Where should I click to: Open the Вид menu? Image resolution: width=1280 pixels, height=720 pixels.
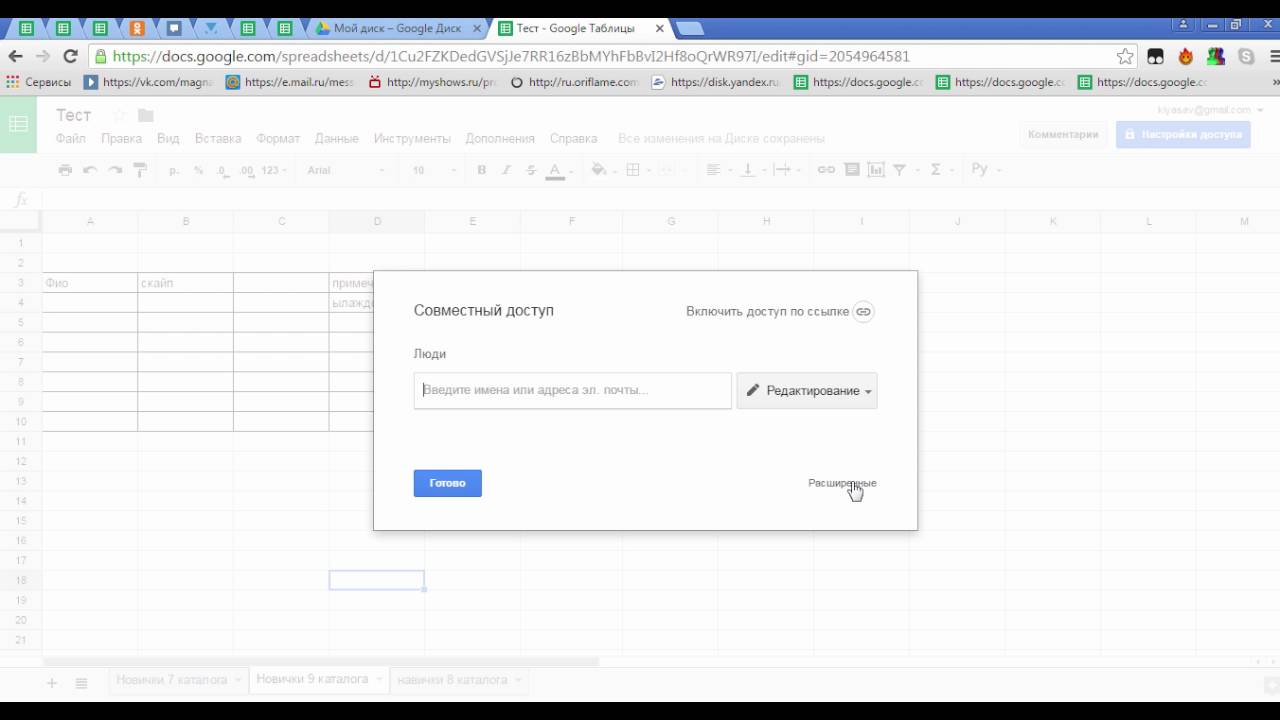click(x=168, y=139)
